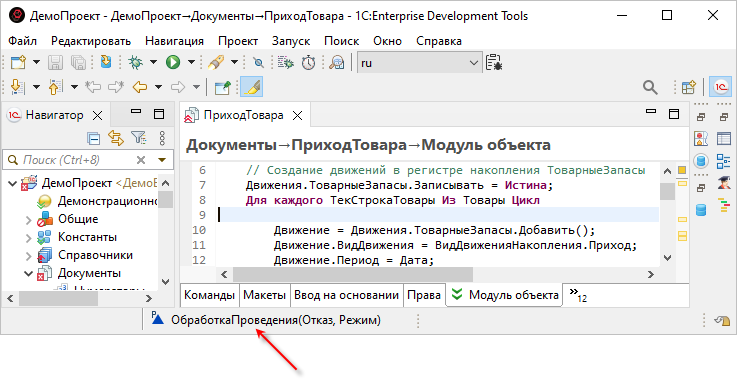Start debugging with the green bug icon

point(136,62)
